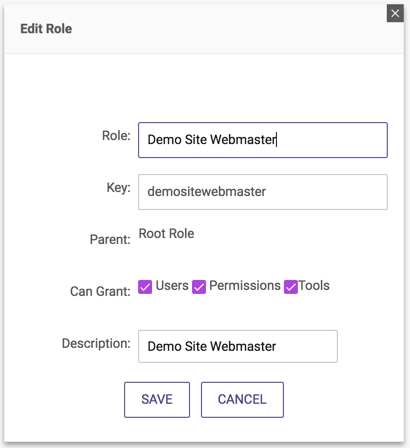The height and width of the screenshot is (448, 410).
Task: Cancel editing the role
Action: pyautogui.click(x=242, y=400)
